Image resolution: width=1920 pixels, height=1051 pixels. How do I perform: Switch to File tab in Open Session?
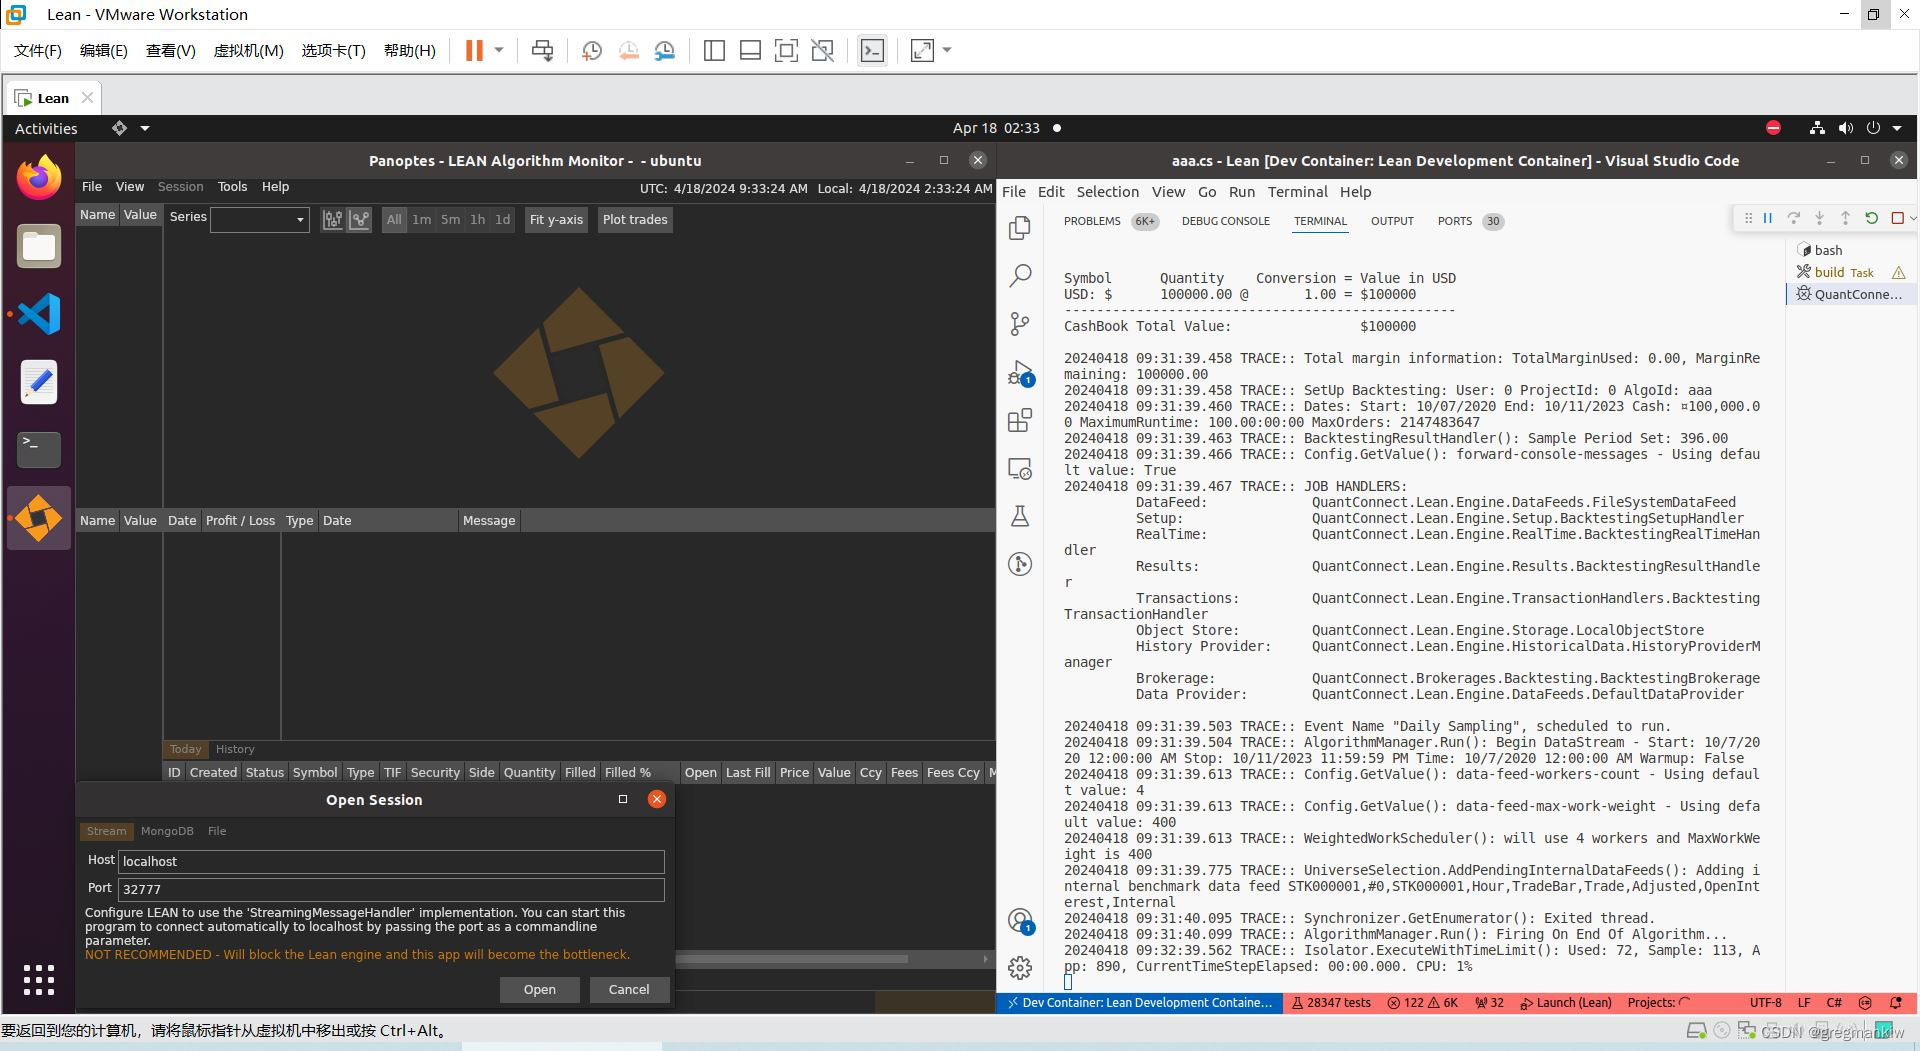point(217,831)
